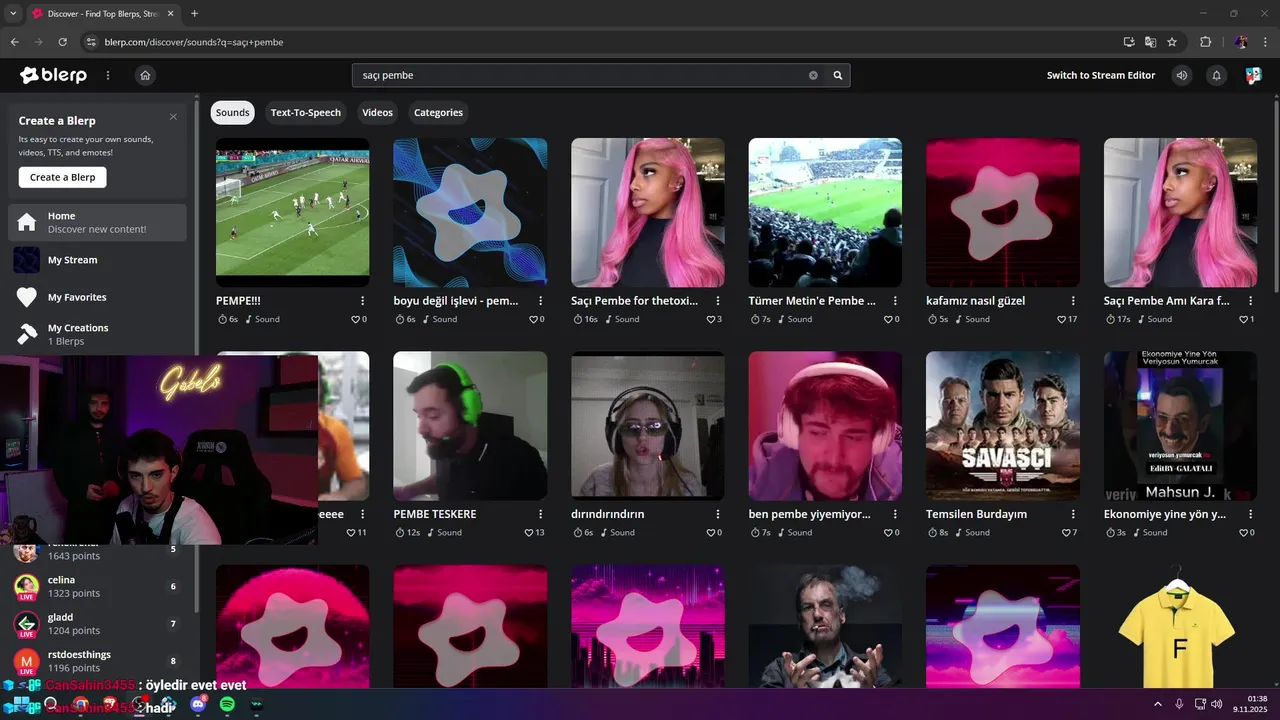Go back in Chrome
Screen dimensions: 1280x720
pos(14,42)
